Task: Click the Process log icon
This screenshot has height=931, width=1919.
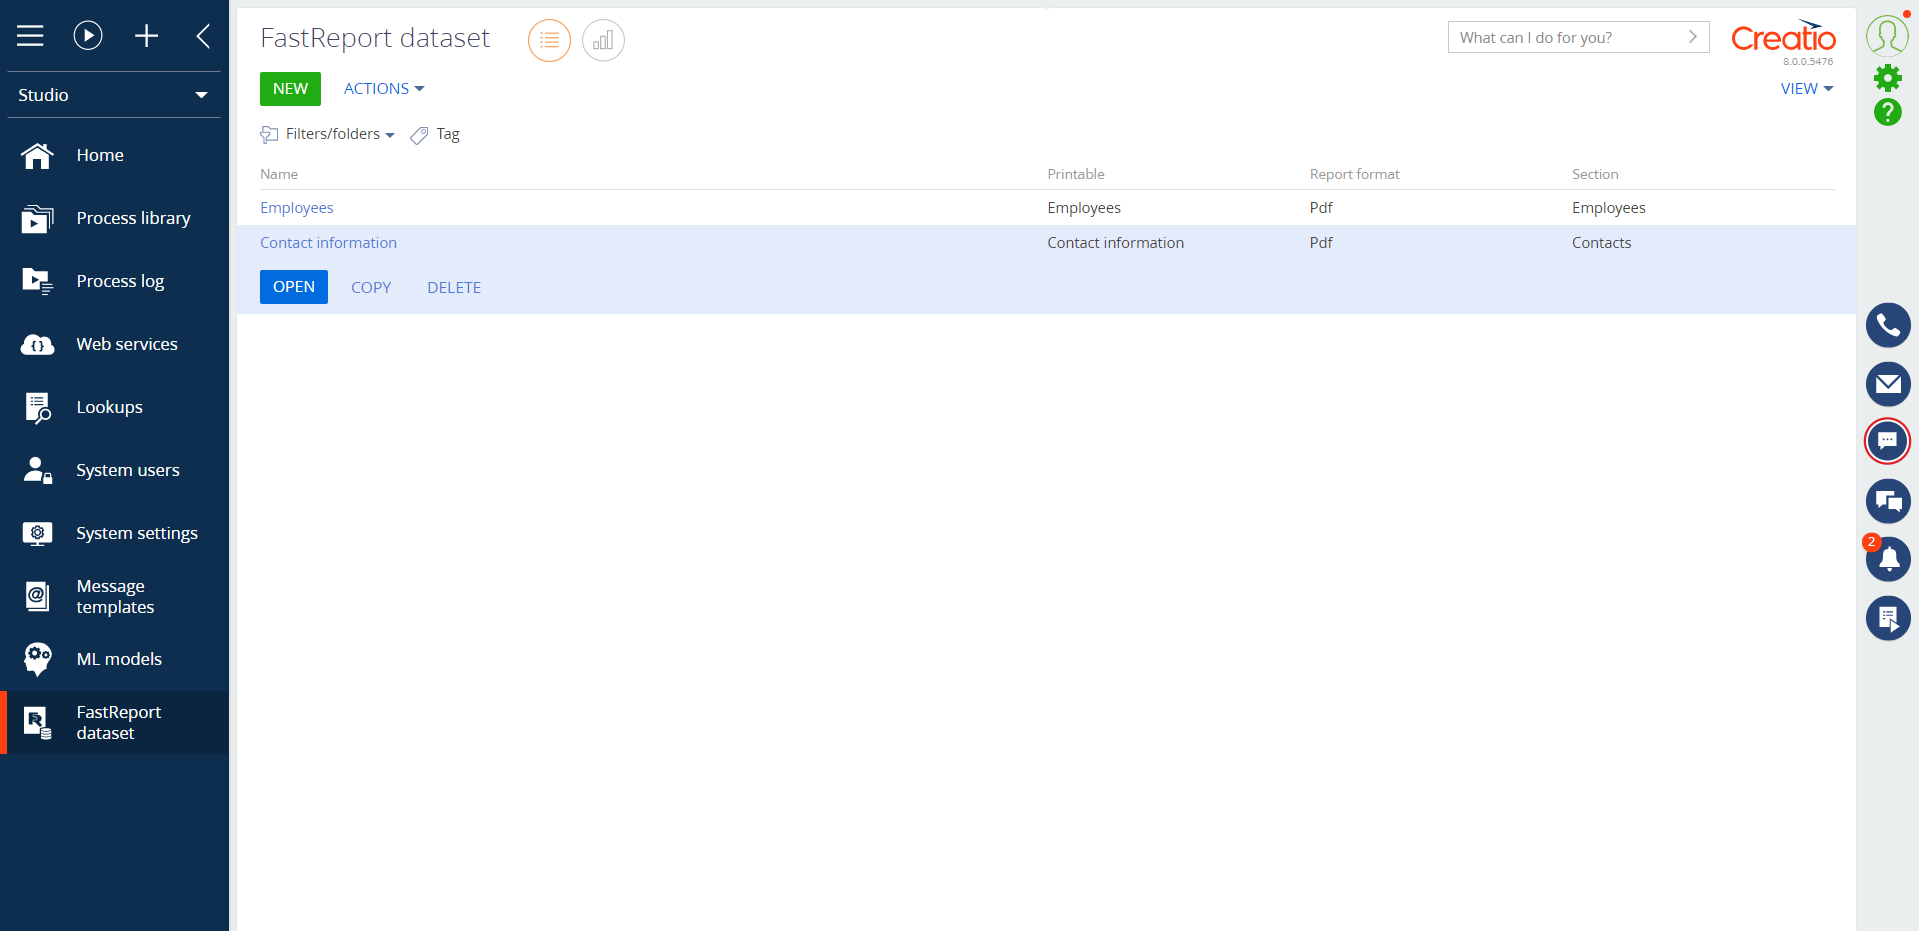Action: [x=37, y=281]
